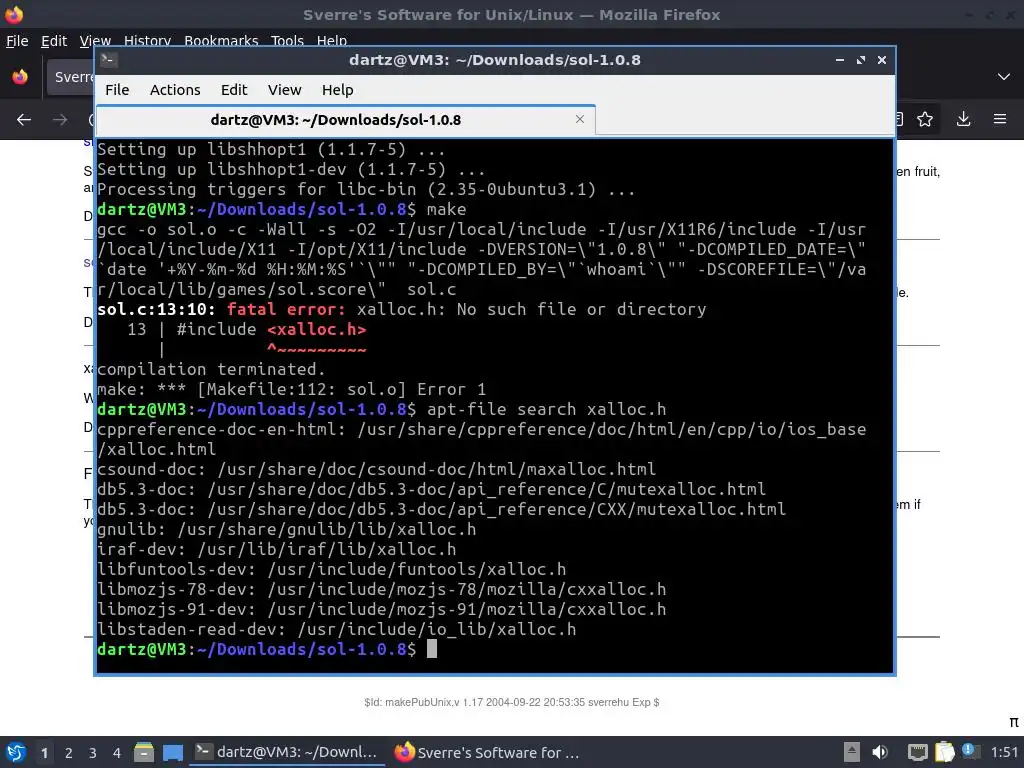Click the 'fatal error:' text in terminal
The image size is (1024, 768).
tap(285, 309)
